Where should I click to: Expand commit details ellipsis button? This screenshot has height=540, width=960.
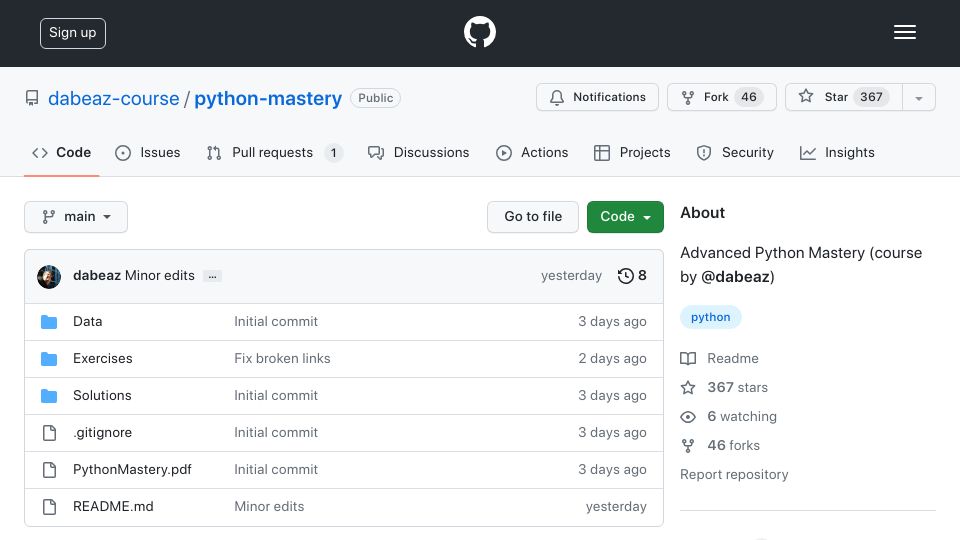[x=212, y=276]
